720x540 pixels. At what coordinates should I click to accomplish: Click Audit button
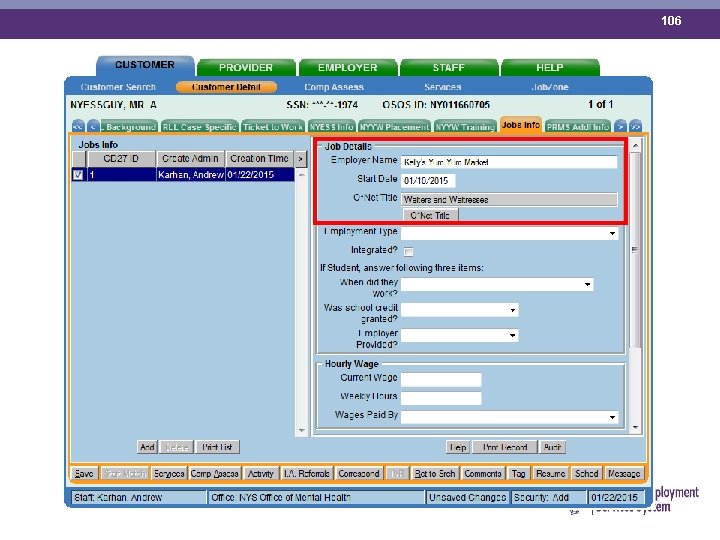point(552,447)
